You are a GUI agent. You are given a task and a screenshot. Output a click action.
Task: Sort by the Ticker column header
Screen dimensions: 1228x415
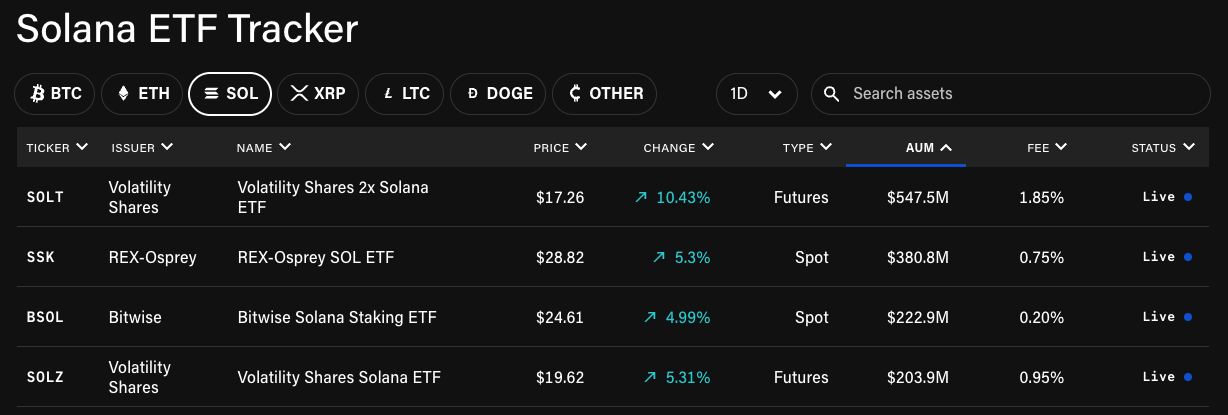tap(57, 148)
